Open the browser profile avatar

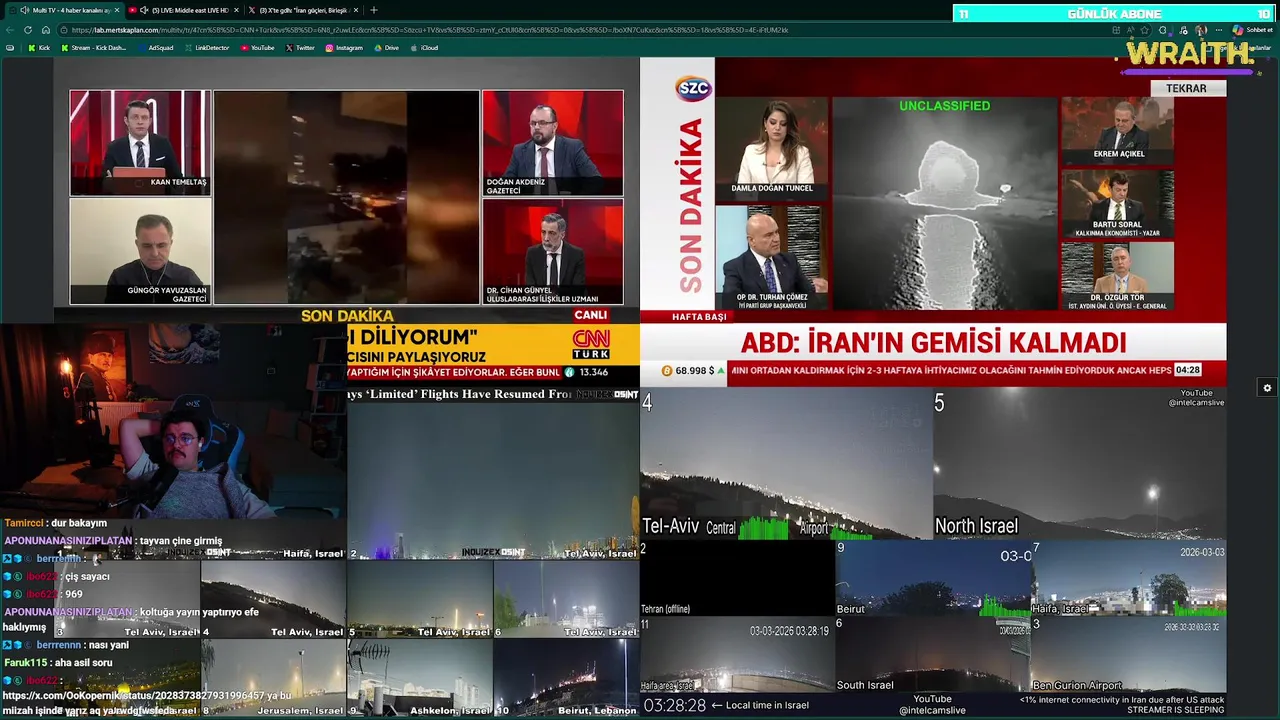[x=1201, y=30]
